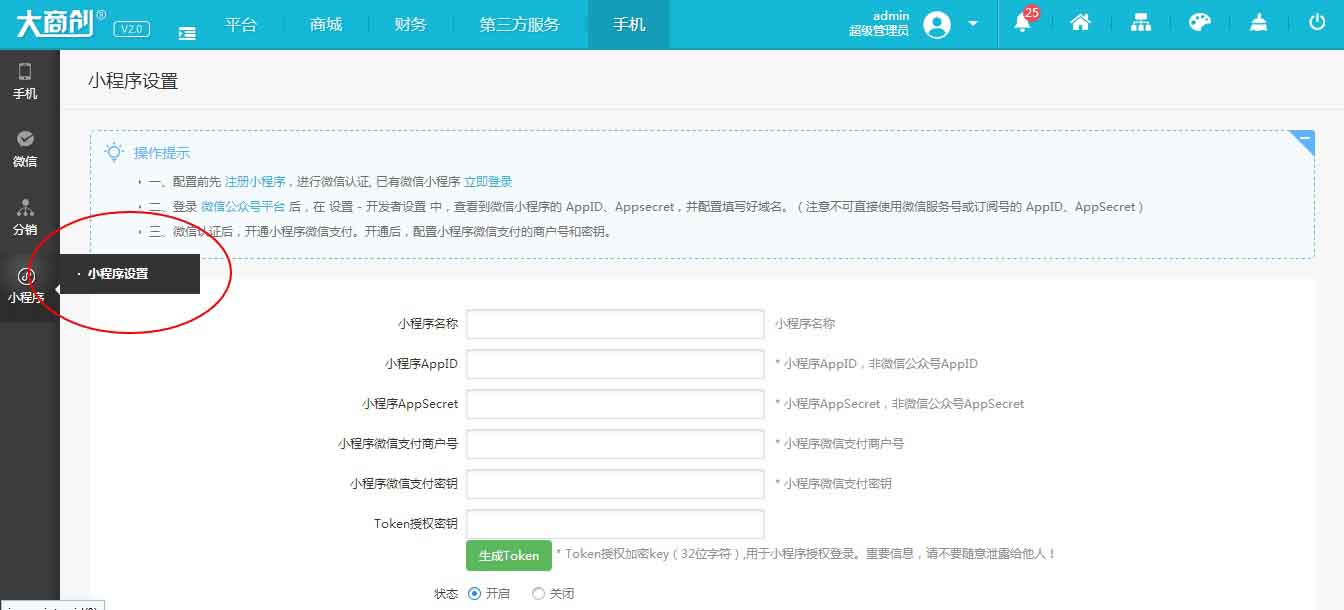Click the notification bell icon
This screenshot has height=610, width=1344.
tap(1022, 24)
